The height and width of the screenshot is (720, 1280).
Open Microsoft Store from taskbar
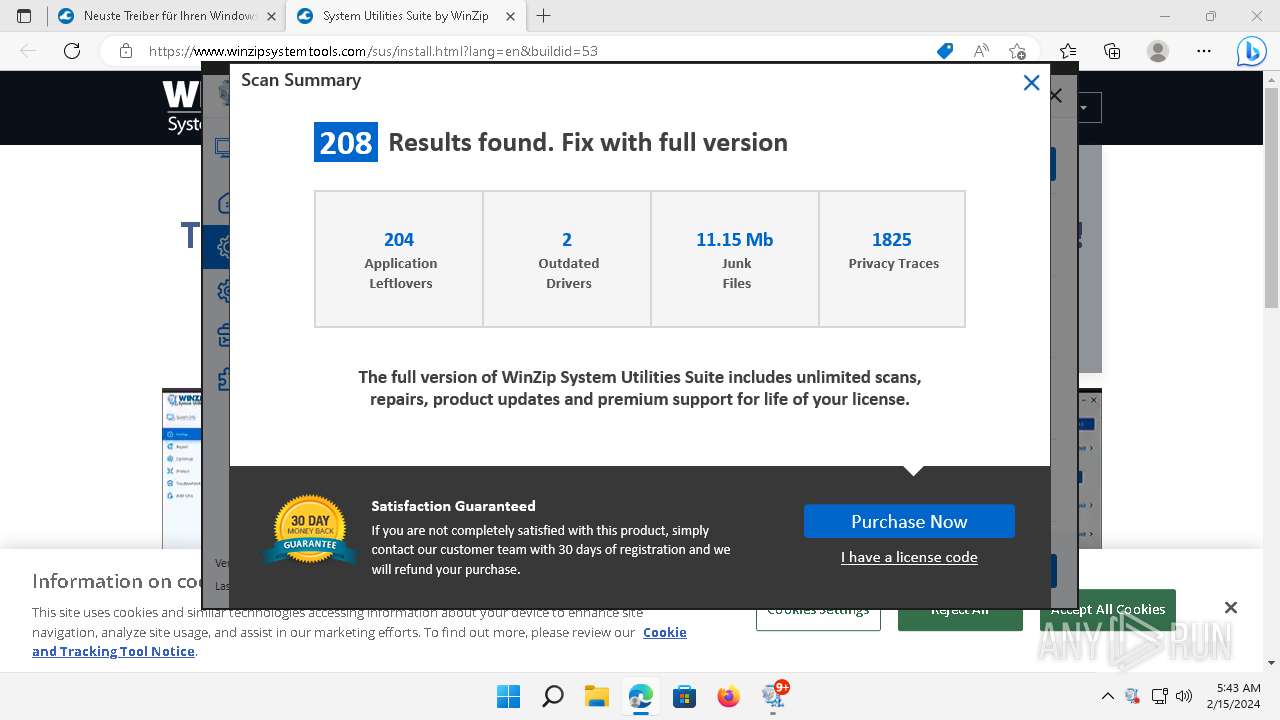point(684,696)
